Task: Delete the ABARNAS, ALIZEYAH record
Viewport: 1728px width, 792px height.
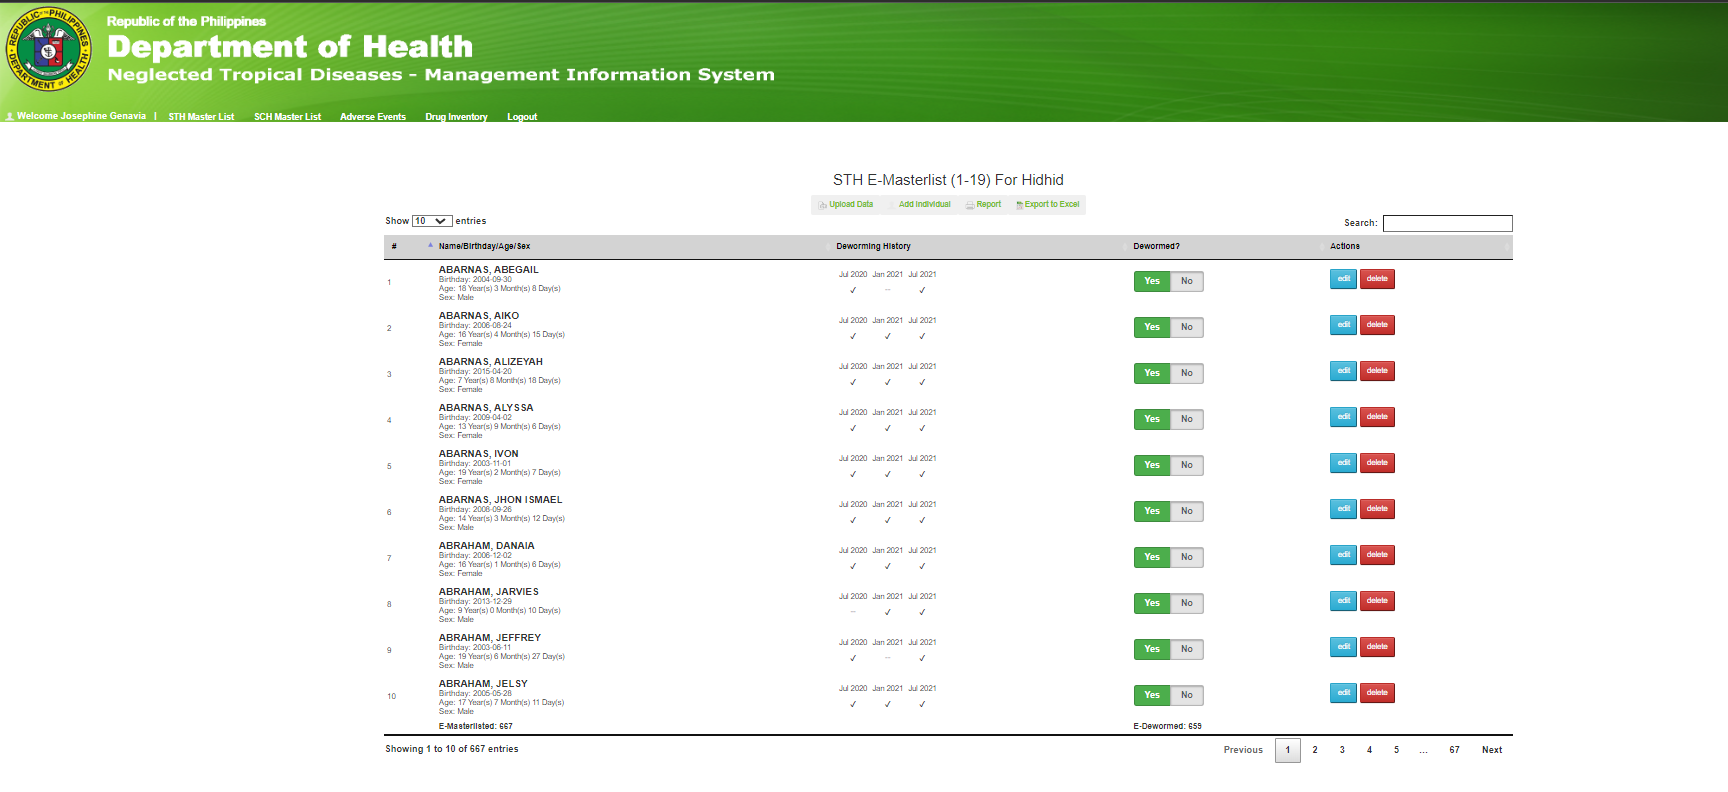Action: click(x=1377, y=371)
